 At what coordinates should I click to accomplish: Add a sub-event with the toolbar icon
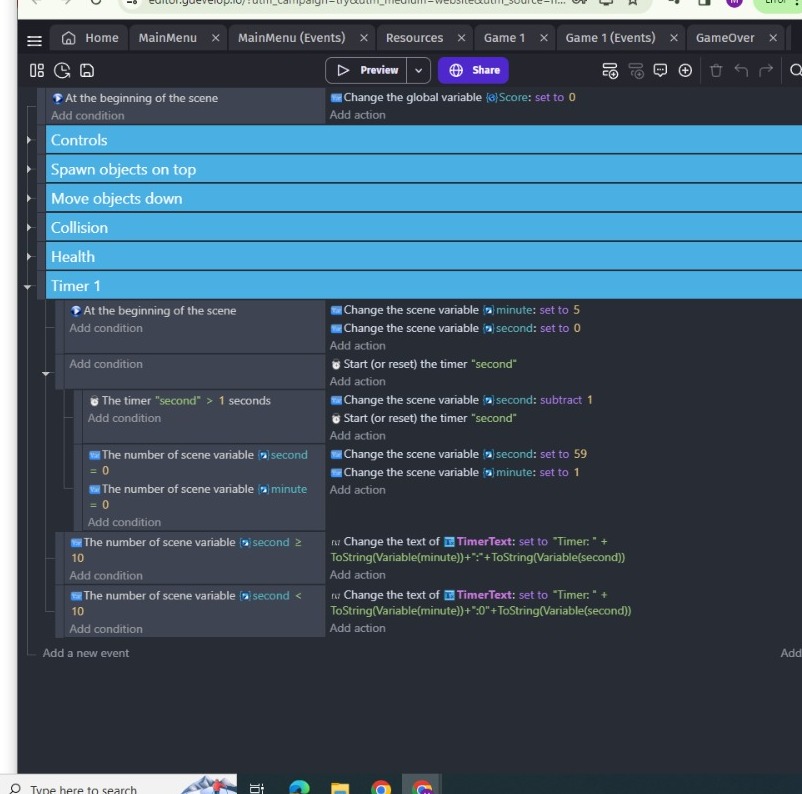click(636, 71)
